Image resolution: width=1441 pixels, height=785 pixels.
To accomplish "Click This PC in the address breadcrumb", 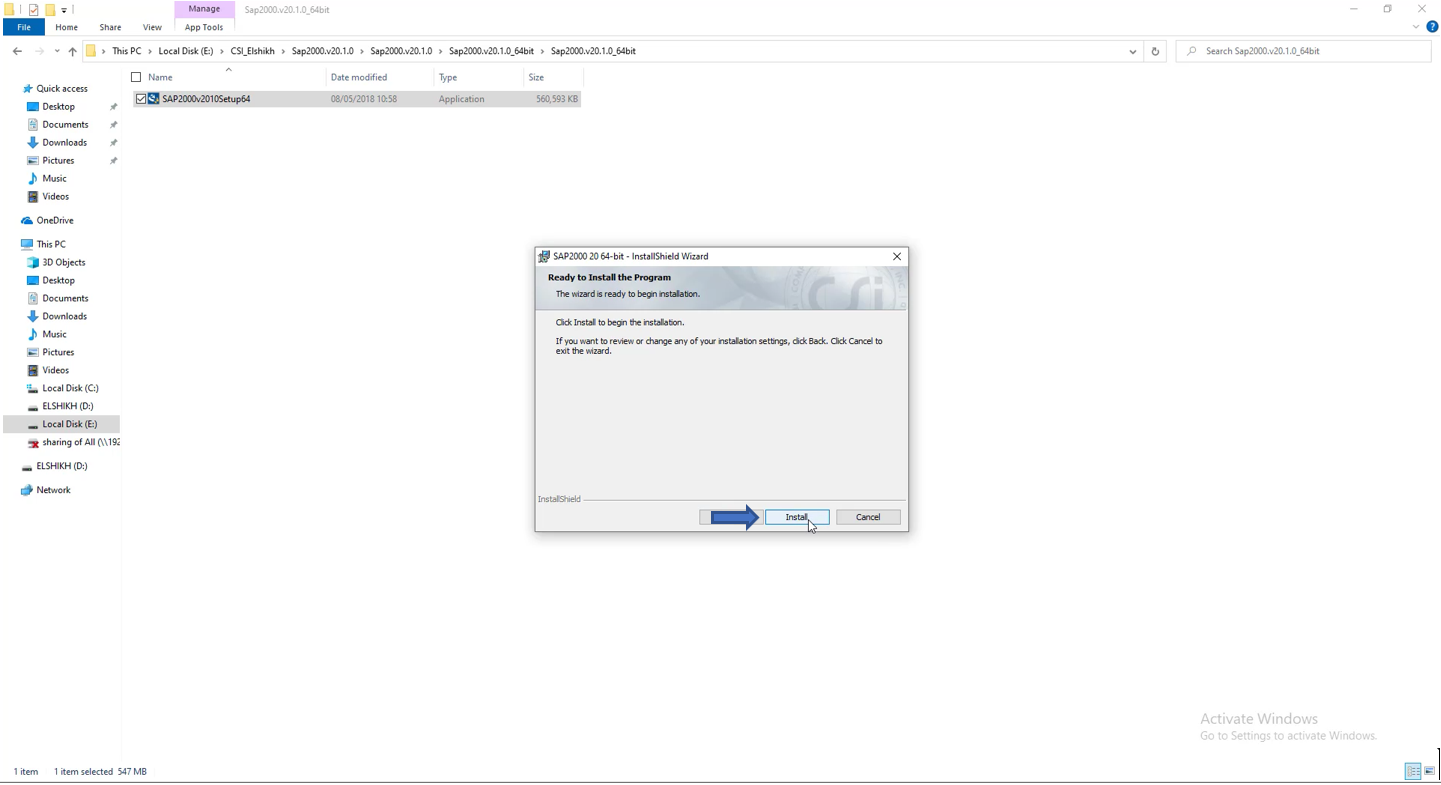I will tap(126, 51).
